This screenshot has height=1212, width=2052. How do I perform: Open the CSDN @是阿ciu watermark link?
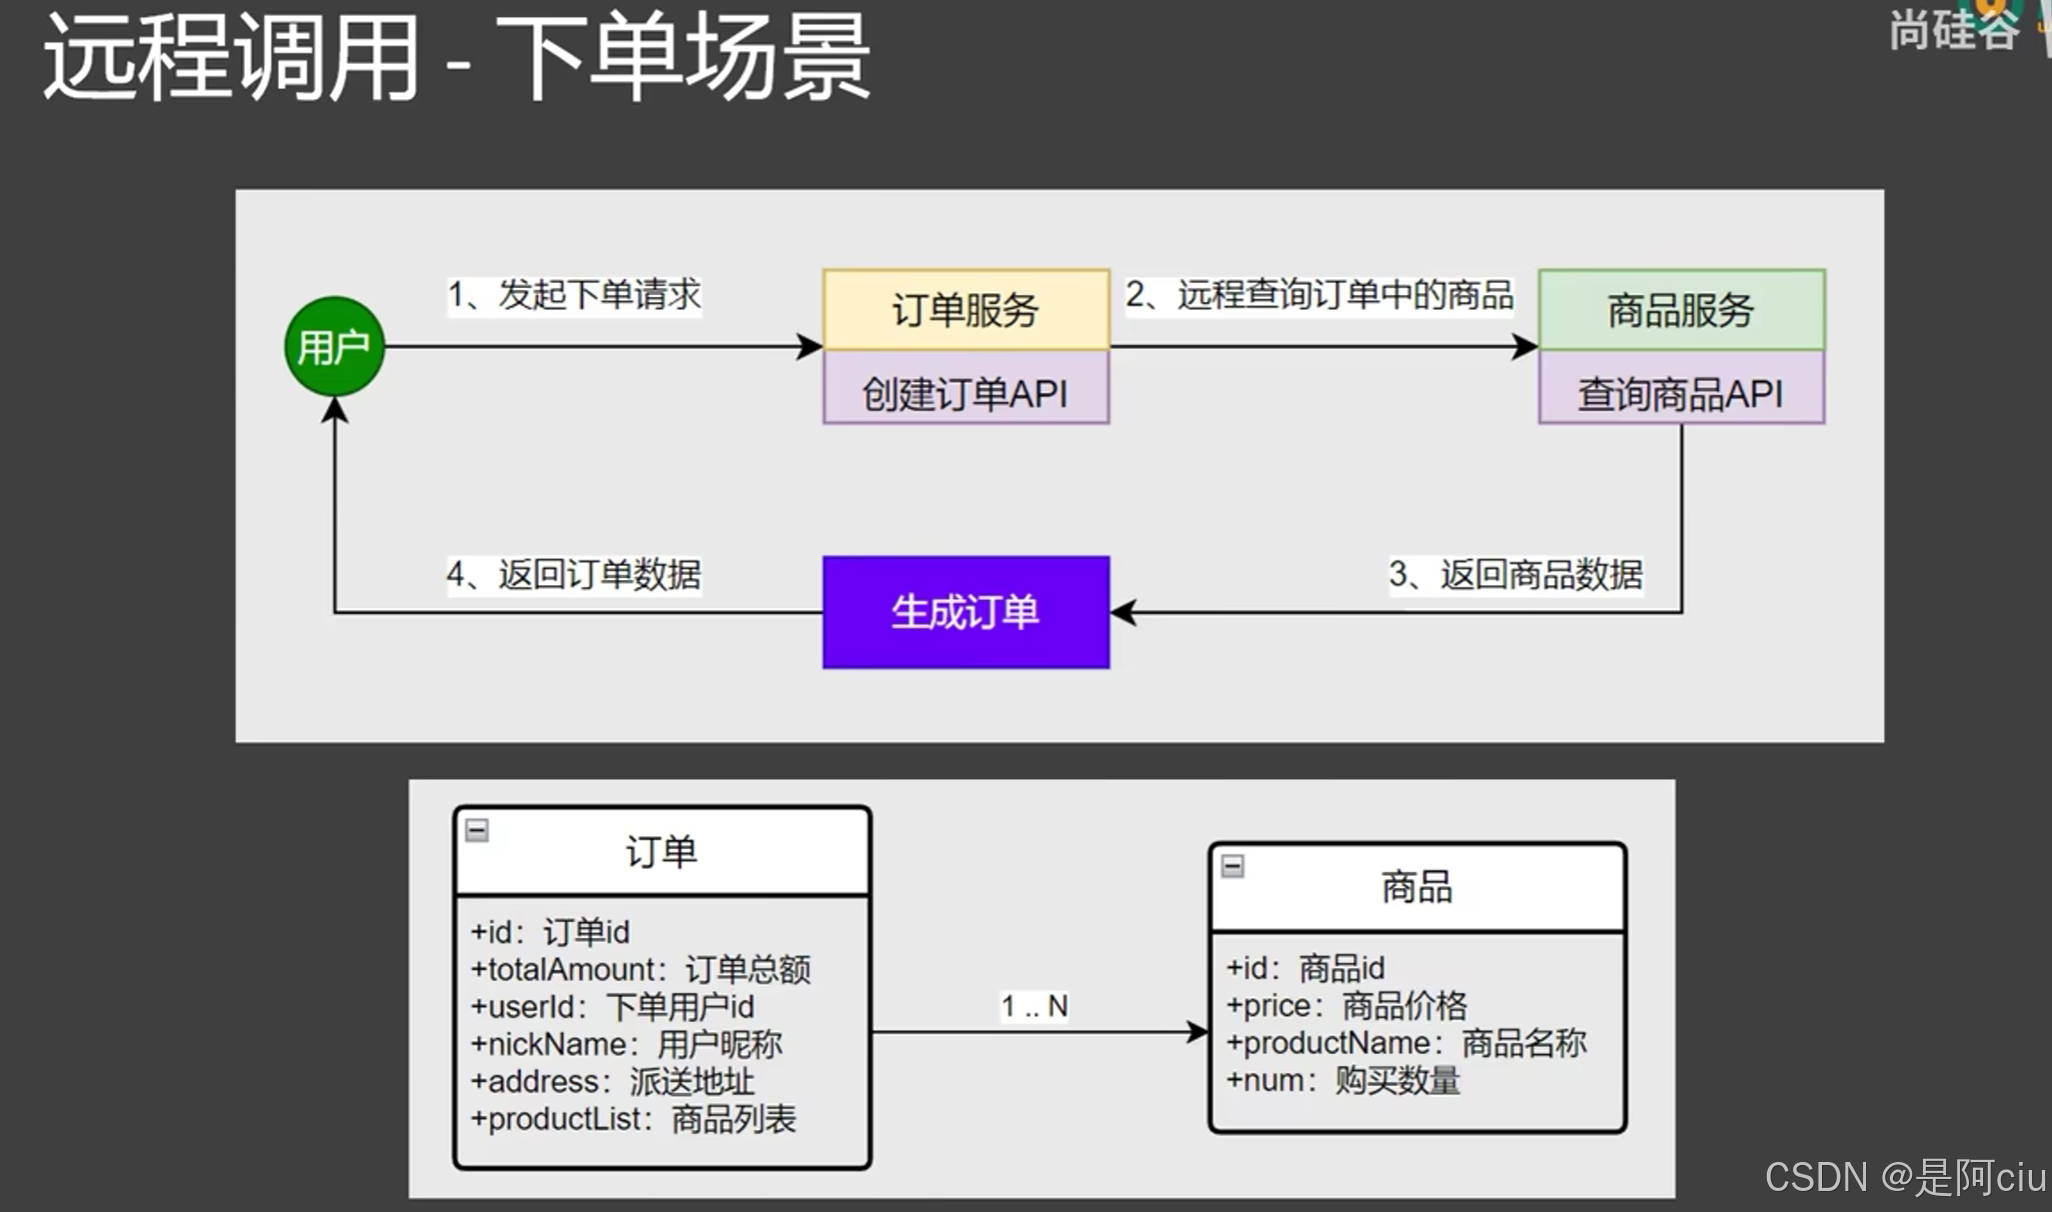tap(1905, 1177)
